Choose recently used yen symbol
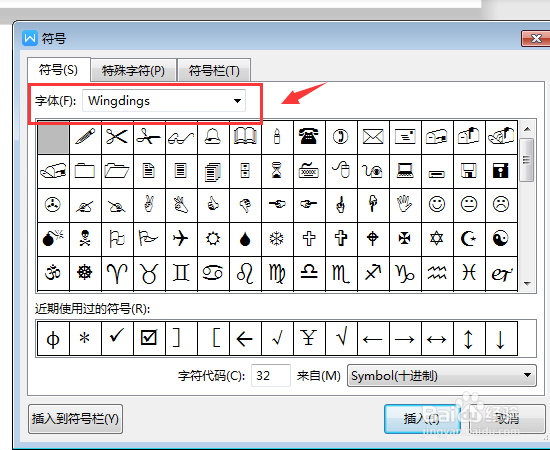This screenshot has width=550, height=450. click(x=309, y=338)
